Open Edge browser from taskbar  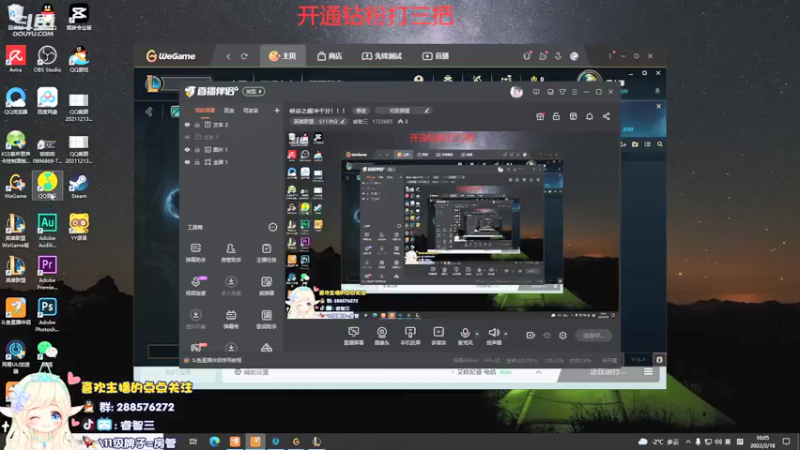point(214,441)
